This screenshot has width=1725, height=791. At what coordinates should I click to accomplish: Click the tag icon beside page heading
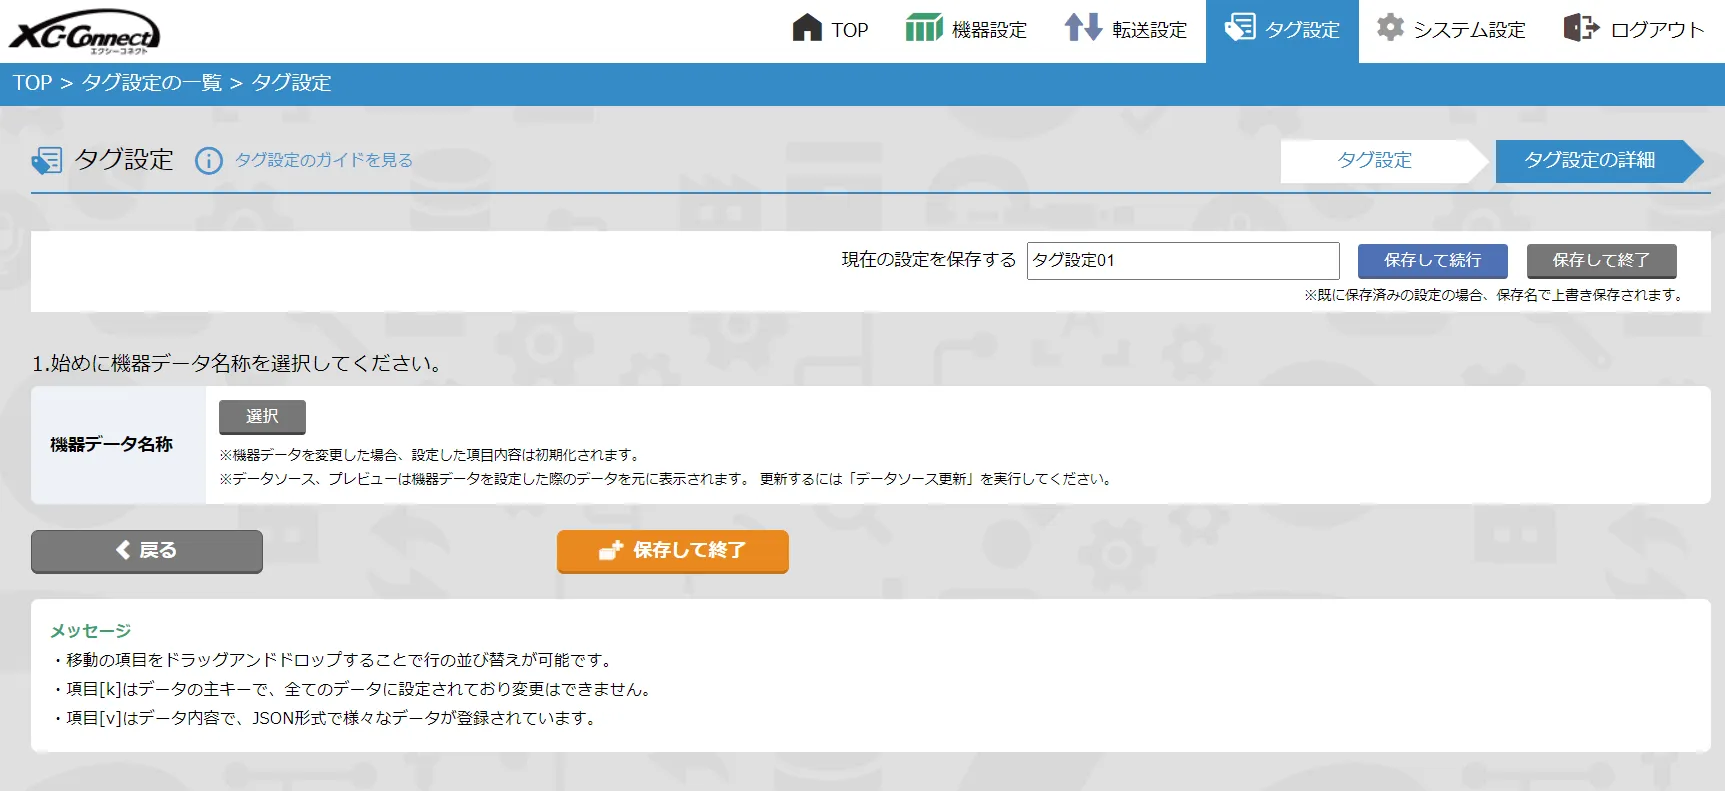(x=47, y=161)
